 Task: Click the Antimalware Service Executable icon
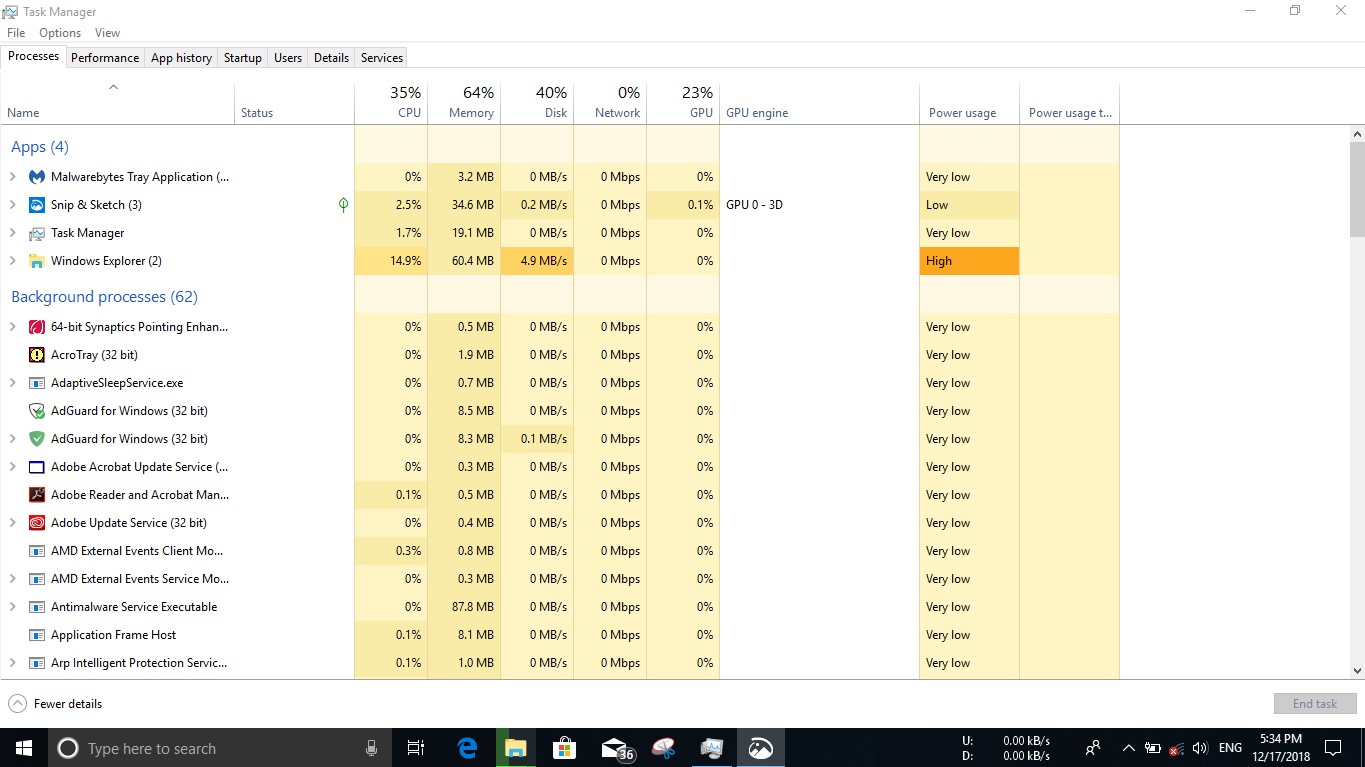click(x=37, y=607)
